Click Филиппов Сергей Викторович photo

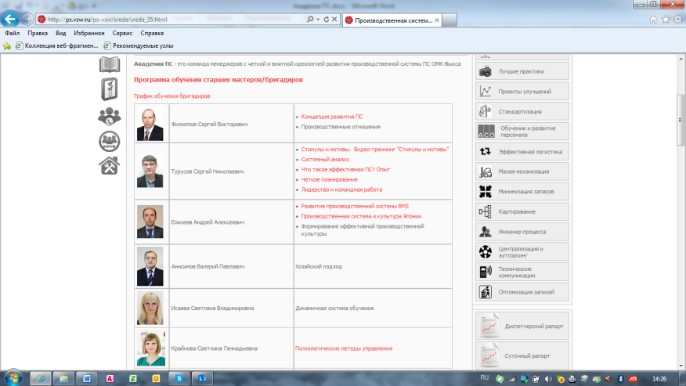click(x=150, y=124)
